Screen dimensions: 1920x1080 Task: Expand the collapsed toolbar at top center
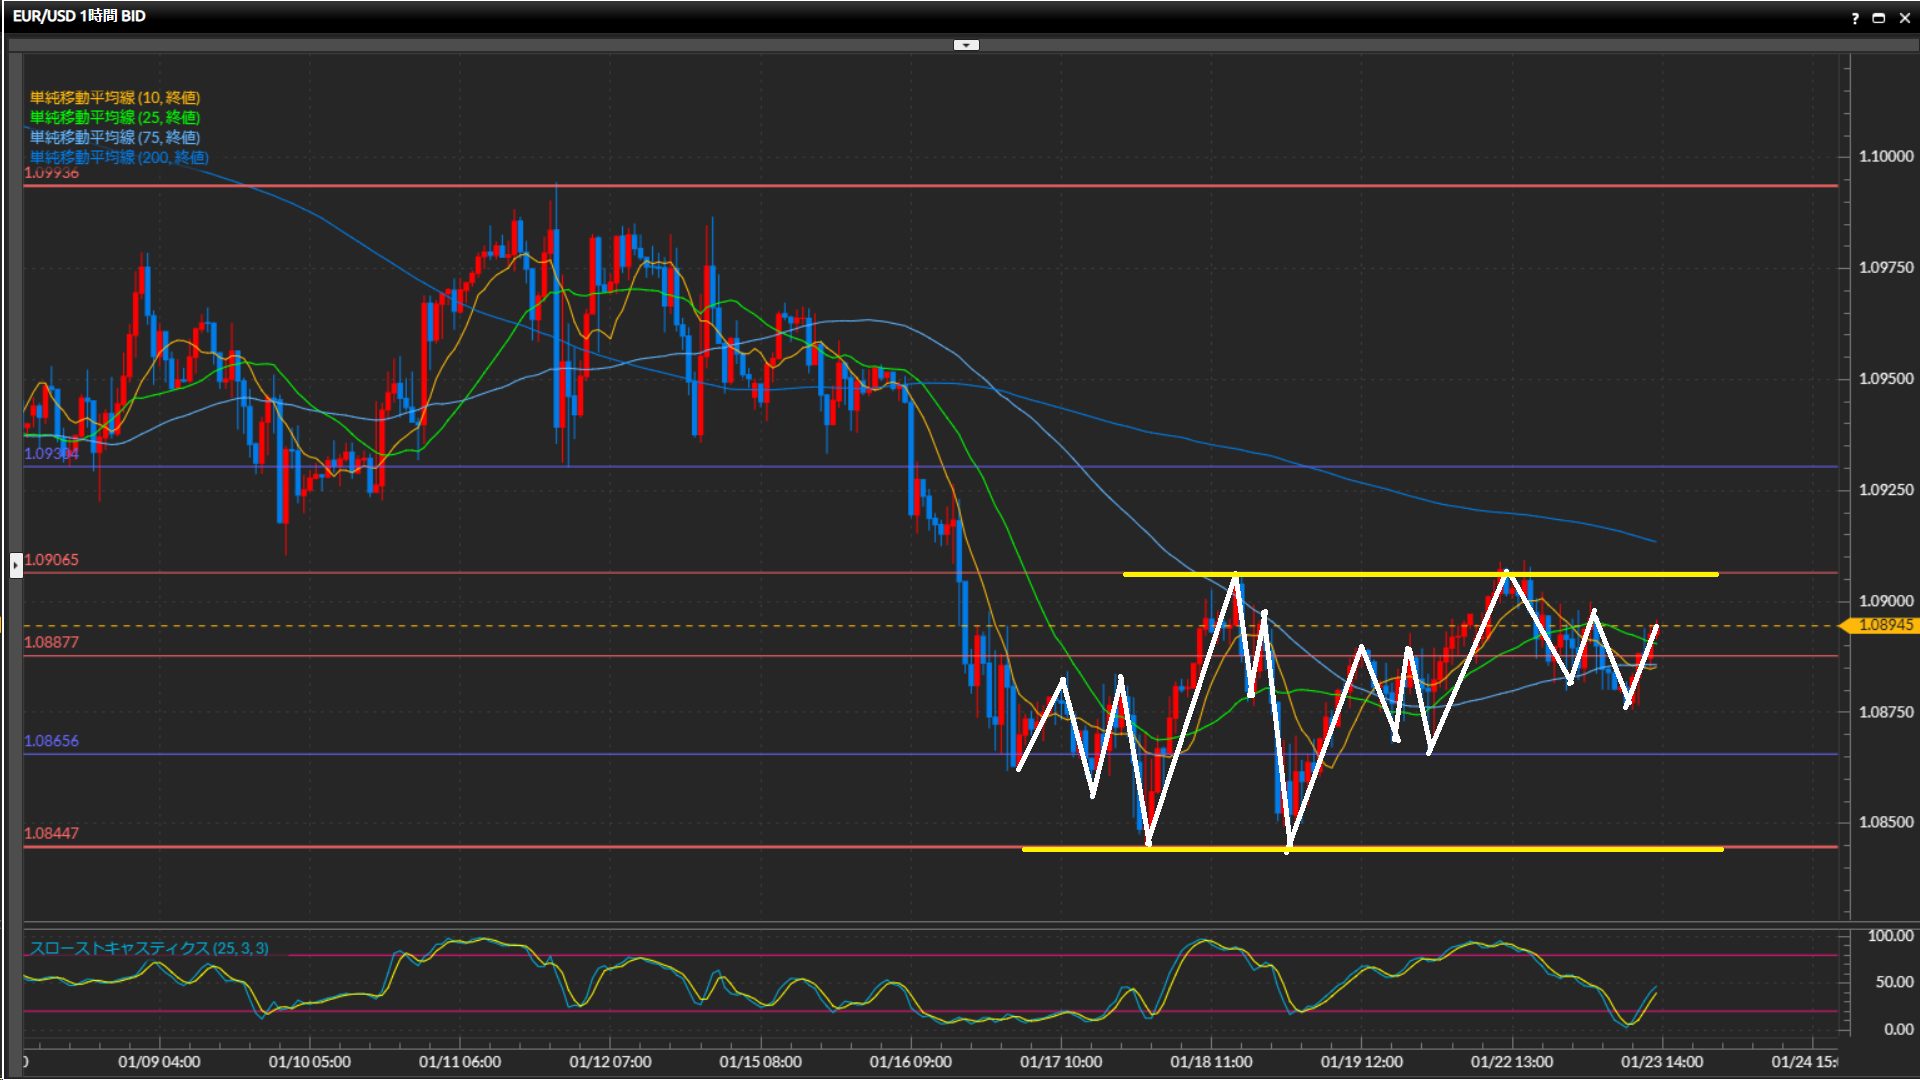[966, 45]
